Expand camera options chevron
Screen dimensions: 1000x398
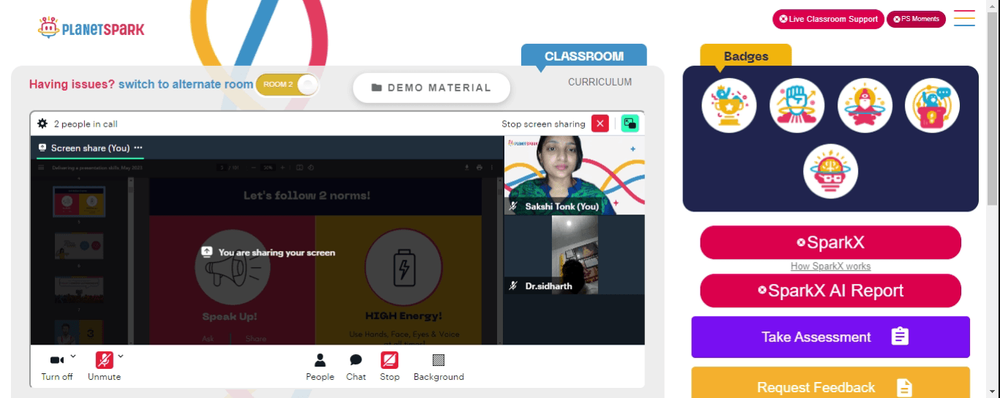(x=73, y=356)
